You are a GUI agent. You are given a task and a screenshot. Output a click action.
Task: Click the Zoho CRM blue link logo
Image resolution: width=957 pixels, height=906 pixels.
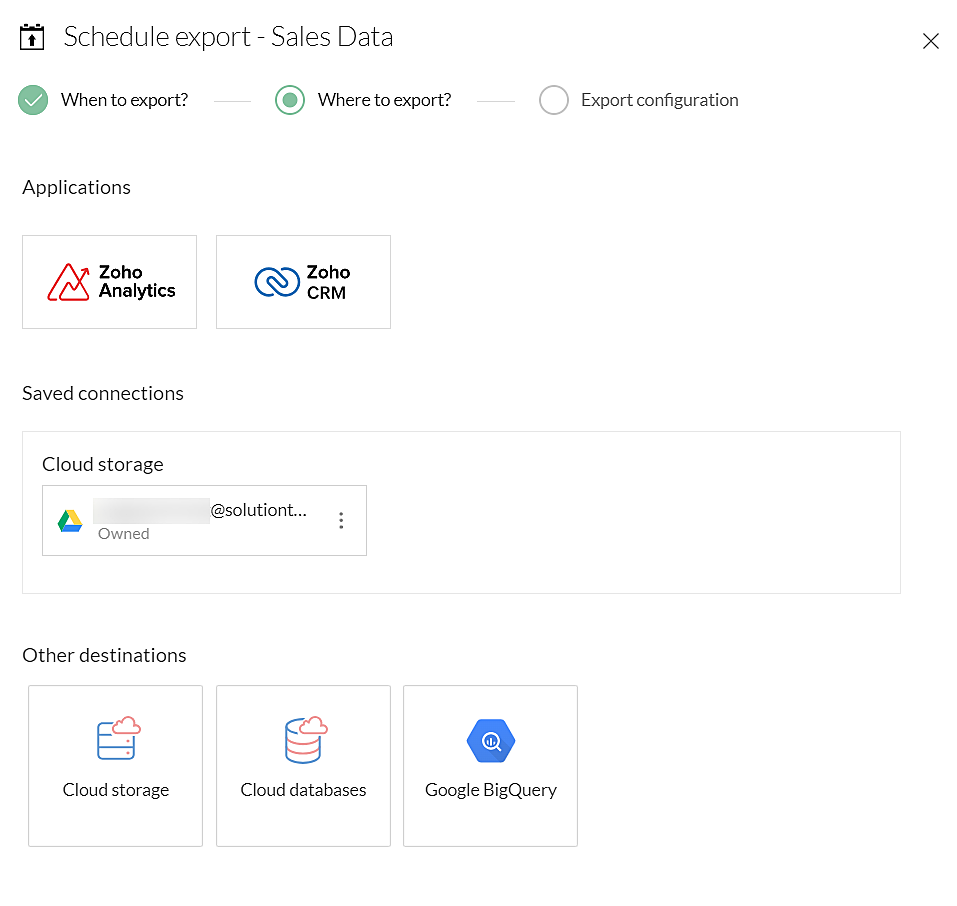click(x=277, y=282)
